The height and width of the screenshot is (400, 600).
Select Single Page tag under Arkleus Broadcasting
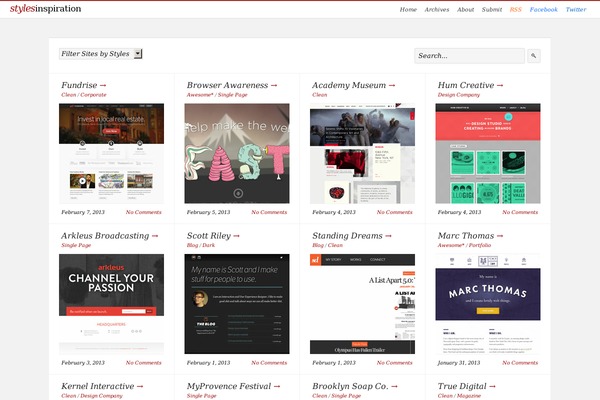(76, 245)
